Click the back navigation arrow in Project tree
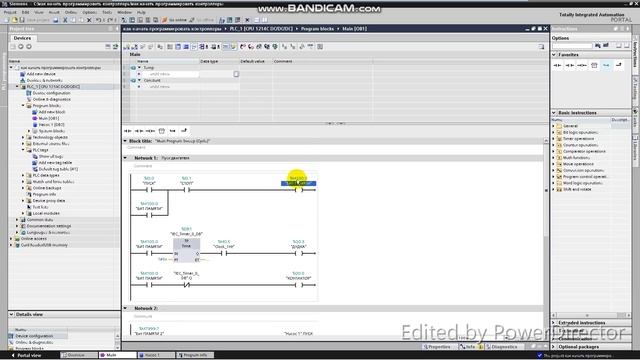The width and height of the screenshot is (640, 360). pyautogui.click(x=21, y=47)
